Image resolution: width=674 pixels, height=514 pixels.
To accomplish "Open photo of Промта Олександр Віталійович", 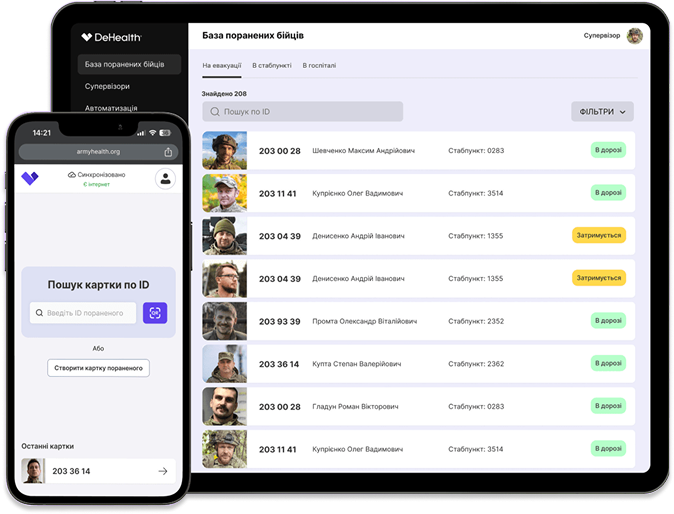I will [x=225, y=321].
